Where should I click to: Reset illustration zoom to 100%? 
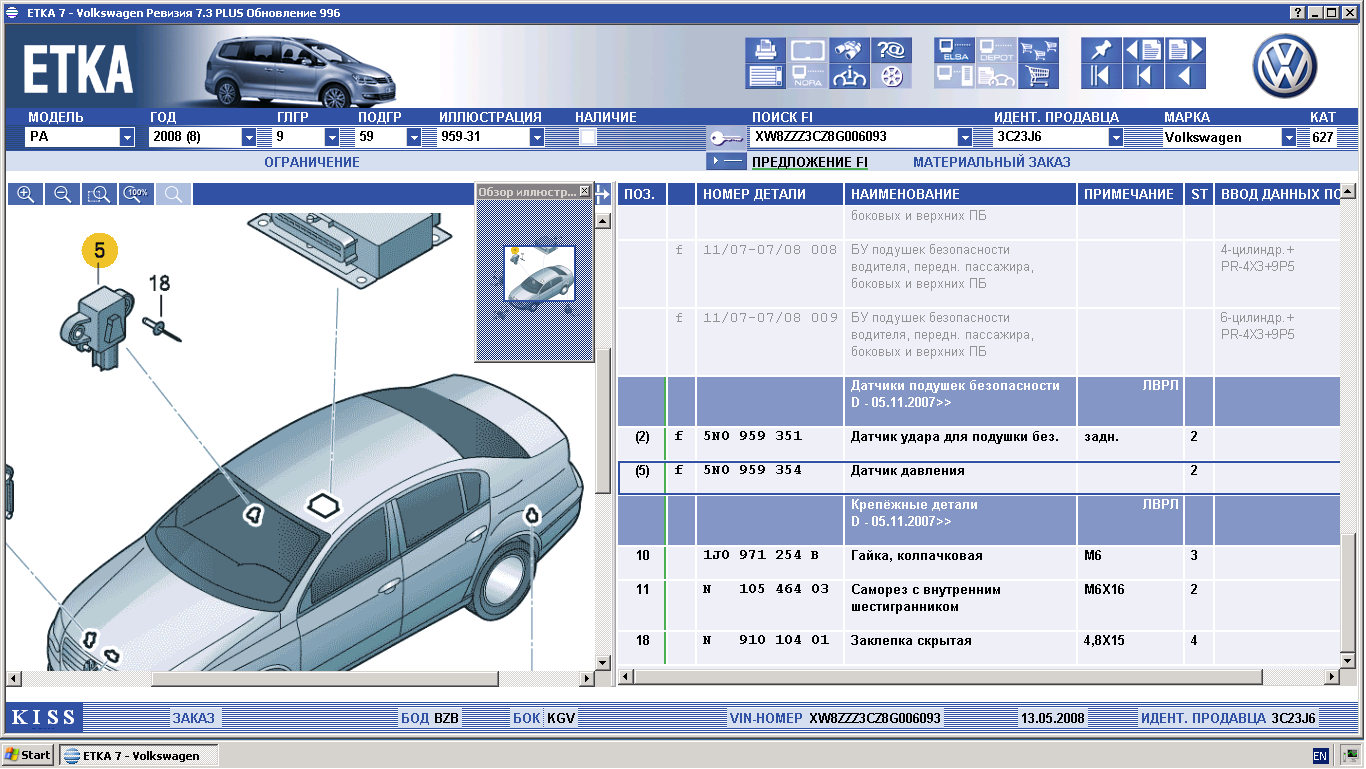pos(136,194)
